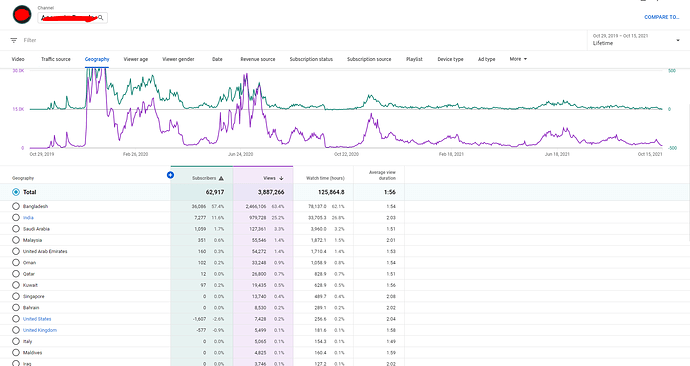The width and height of the screenshot is (690, 366).
Task: Select the Singapore radio button
Action: [x=16, y=296]
